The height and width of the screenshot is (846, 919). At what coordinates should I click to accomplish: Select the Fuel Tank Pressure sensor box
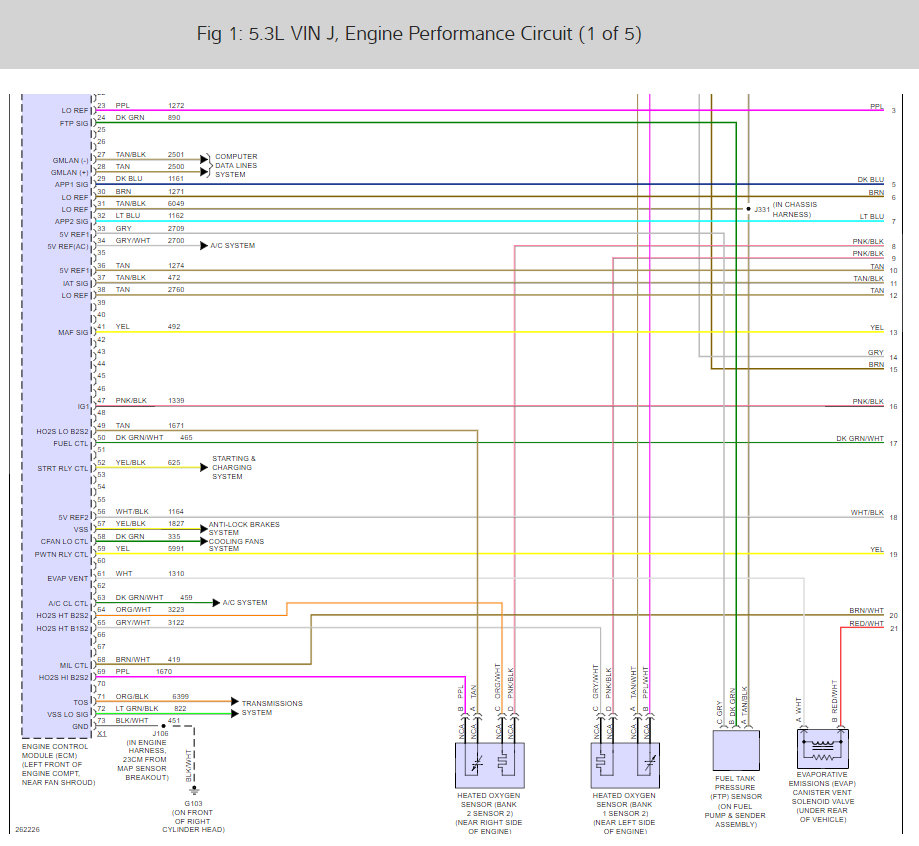pyautogui.click(x=736, y=750)
